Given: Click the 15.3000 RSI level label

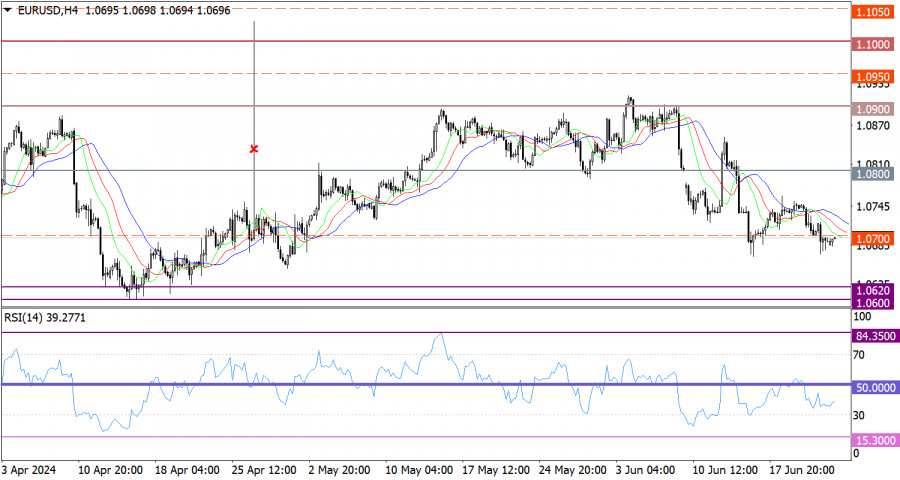Looking at the screenshot, I should coord(875,440).
